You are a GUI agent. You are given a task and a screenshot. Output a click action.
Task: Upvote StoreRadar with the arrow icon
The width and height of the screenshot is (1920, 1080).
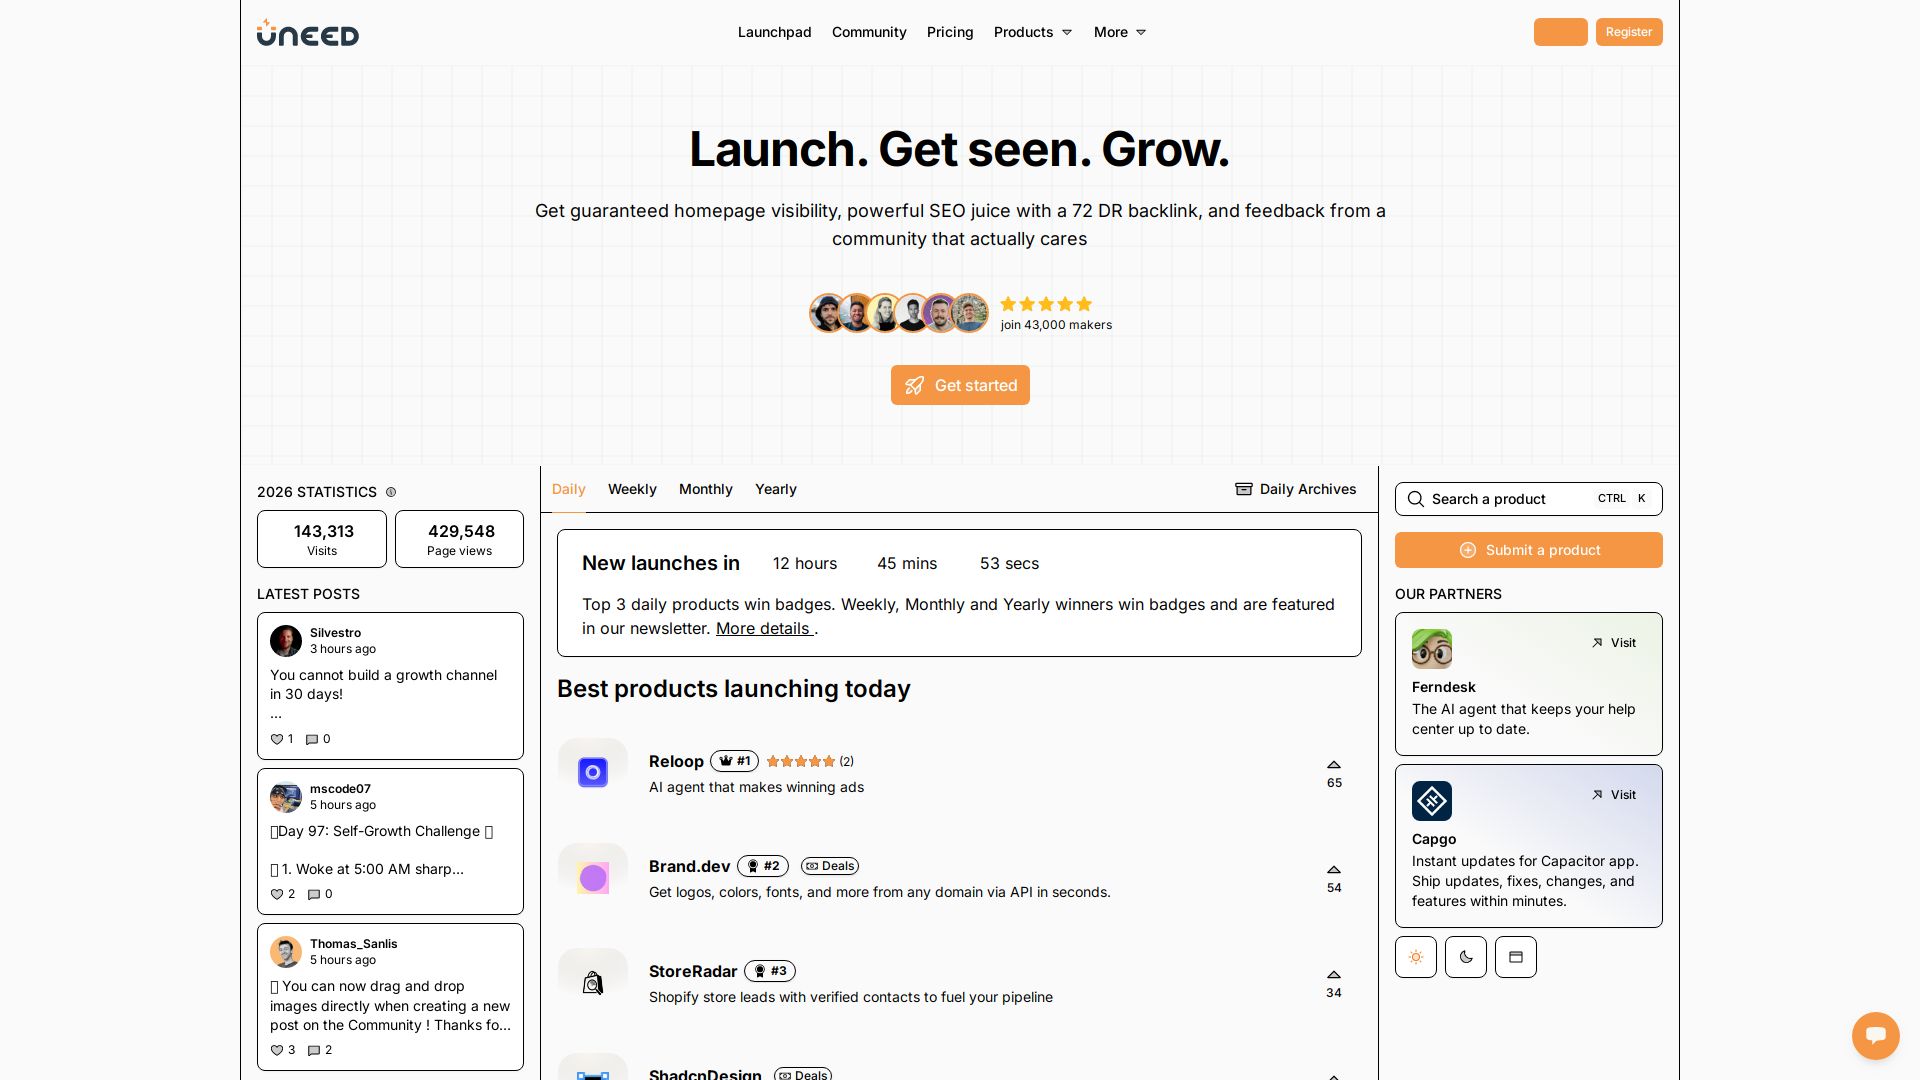(x=1333, y=975)
